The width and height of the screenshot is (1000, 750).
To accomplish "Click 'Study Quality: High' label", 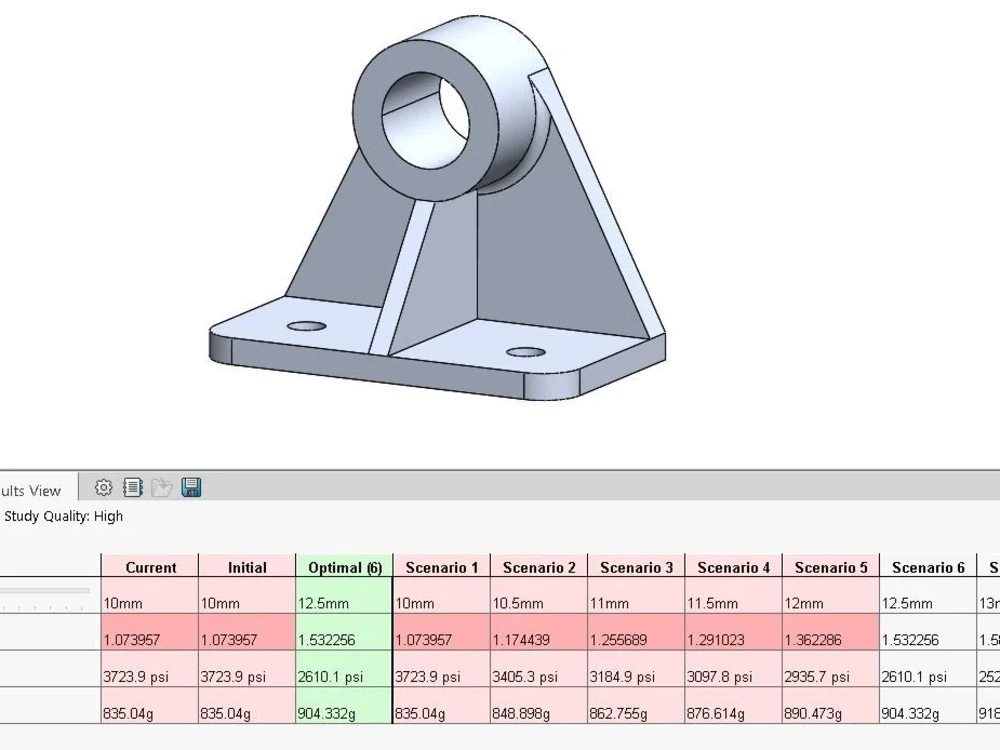I will coord(63,517).
